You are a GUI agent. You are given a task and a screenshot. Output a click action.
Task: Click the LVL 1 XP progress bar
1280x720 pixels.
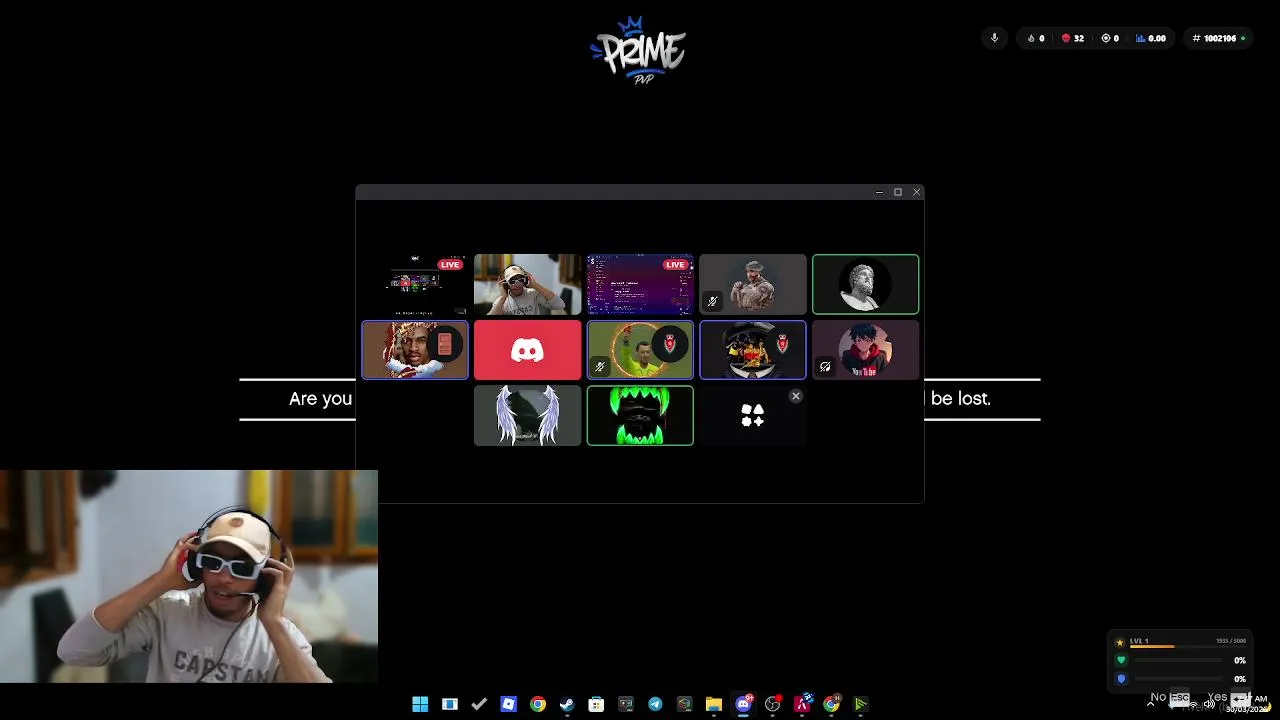click(1188, 647)
